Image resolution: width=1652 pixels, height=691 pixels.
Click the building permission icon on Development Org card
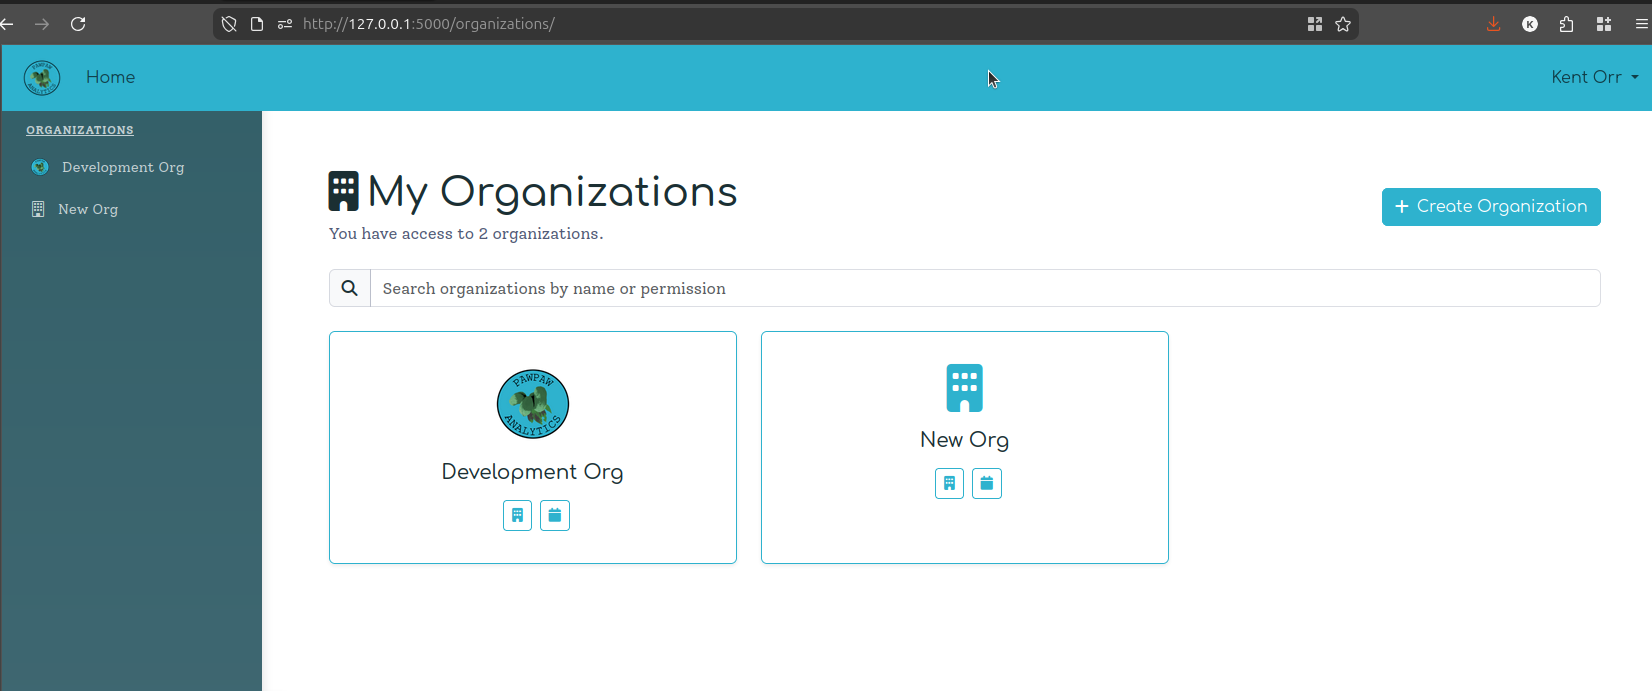pyautogui.click(x=517, y=516)
